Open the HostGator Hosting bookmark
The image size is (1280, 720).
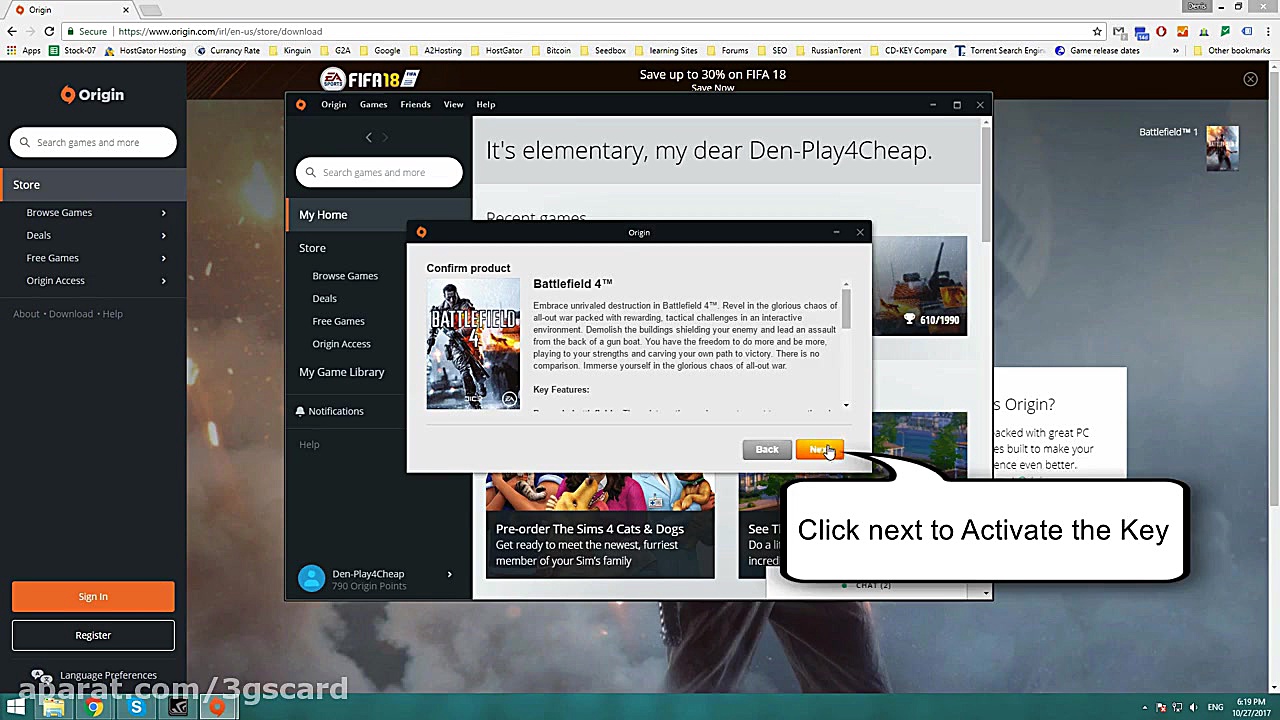click(x=145, y=51)
